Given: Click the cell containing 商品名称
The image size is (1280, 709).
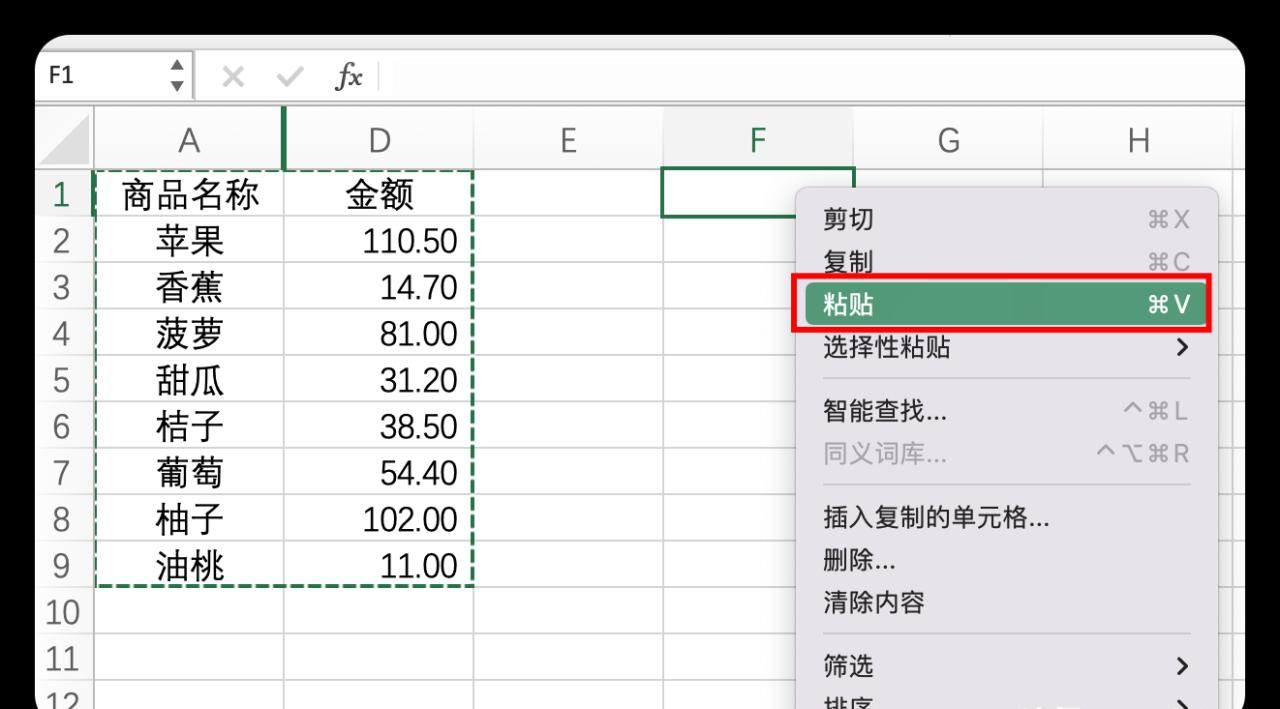Looking at the screenshot, I should click(189, 195).
